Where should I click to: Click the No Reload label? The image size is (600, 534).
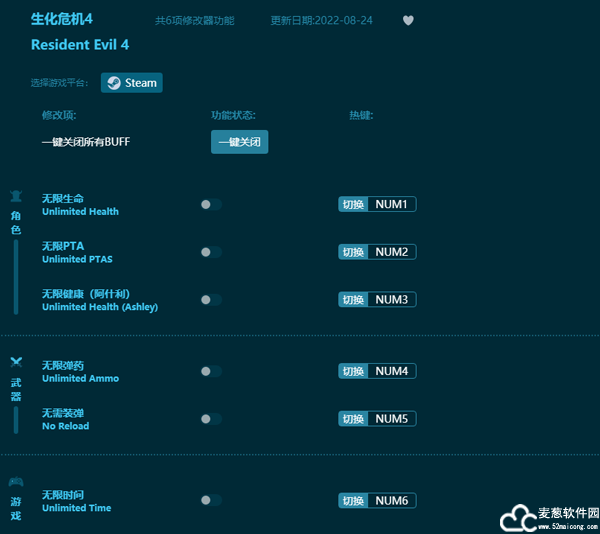(x=65, y=426)
